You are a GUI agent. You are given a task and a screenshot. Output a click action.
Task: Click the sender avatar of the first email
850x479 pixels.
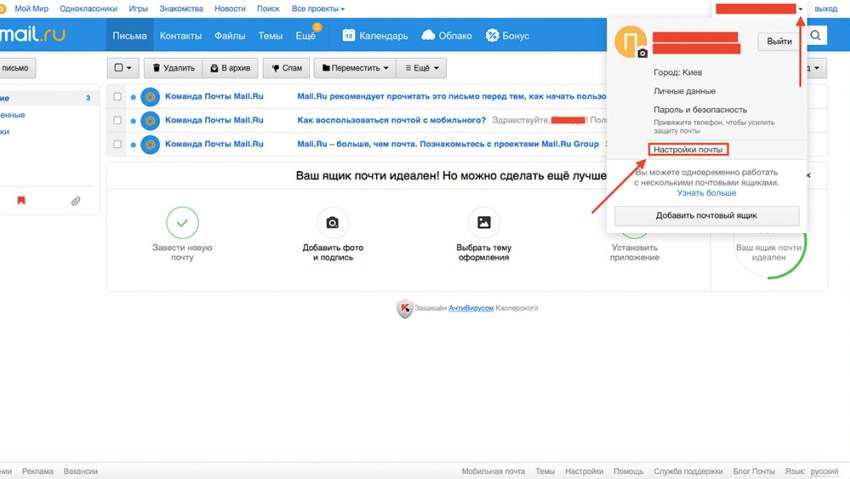click(150, 96)
